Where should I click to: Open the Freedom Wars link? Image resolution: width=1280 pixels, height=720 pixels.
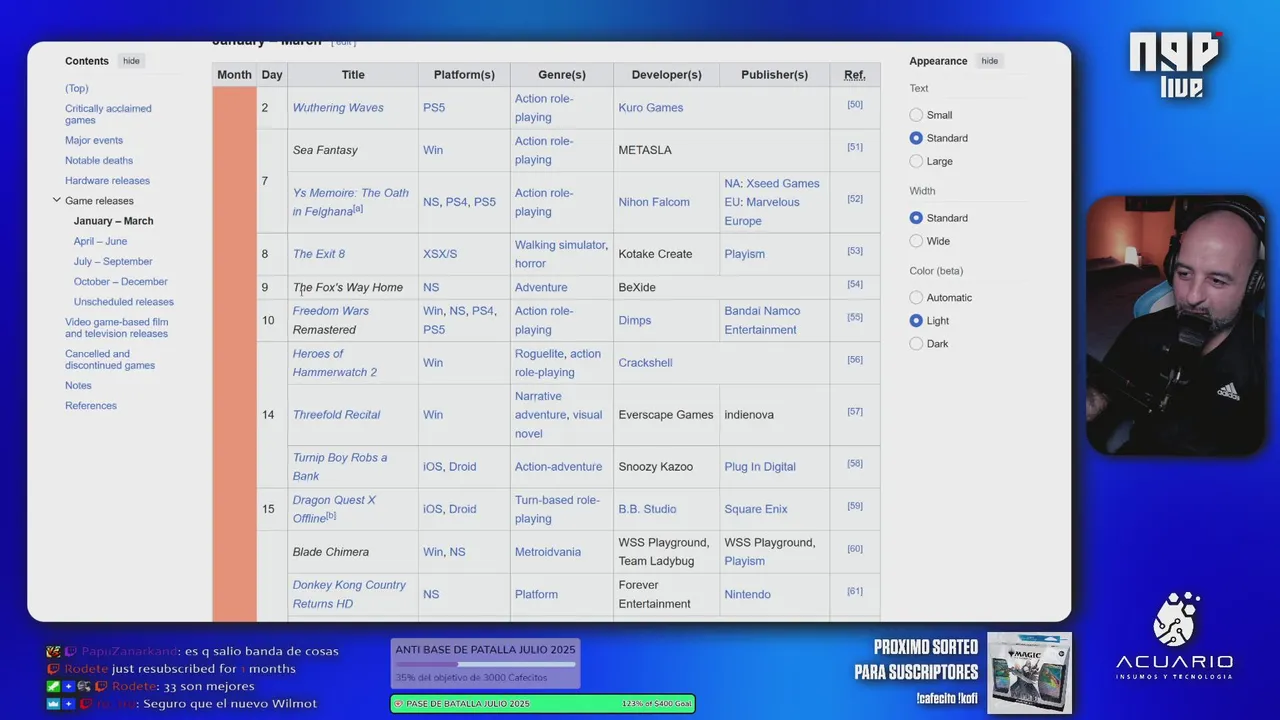pos(330,311)
